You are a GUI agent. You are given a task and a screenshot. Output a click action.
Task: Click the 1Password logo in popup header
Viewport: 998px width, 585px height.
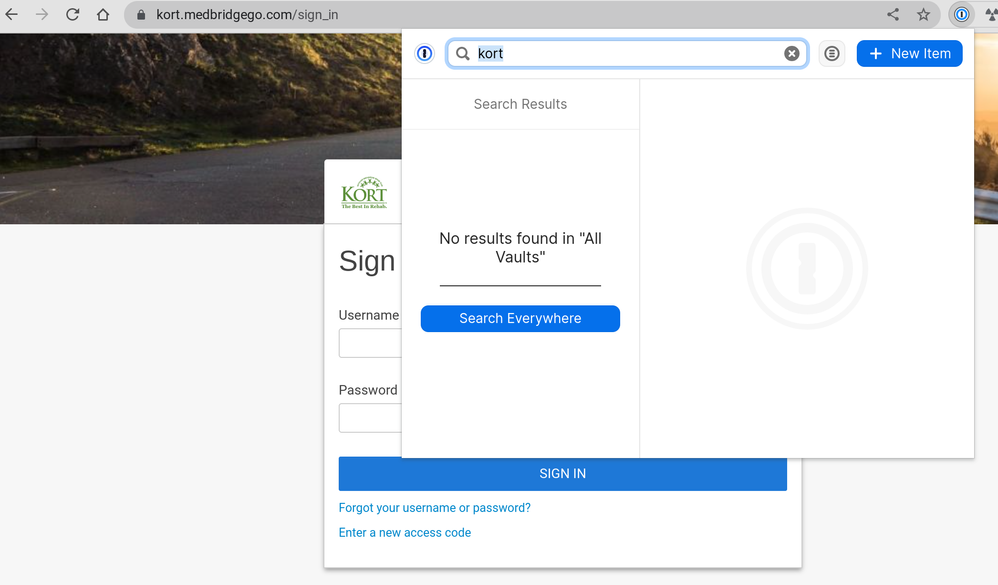coord(424,54)
